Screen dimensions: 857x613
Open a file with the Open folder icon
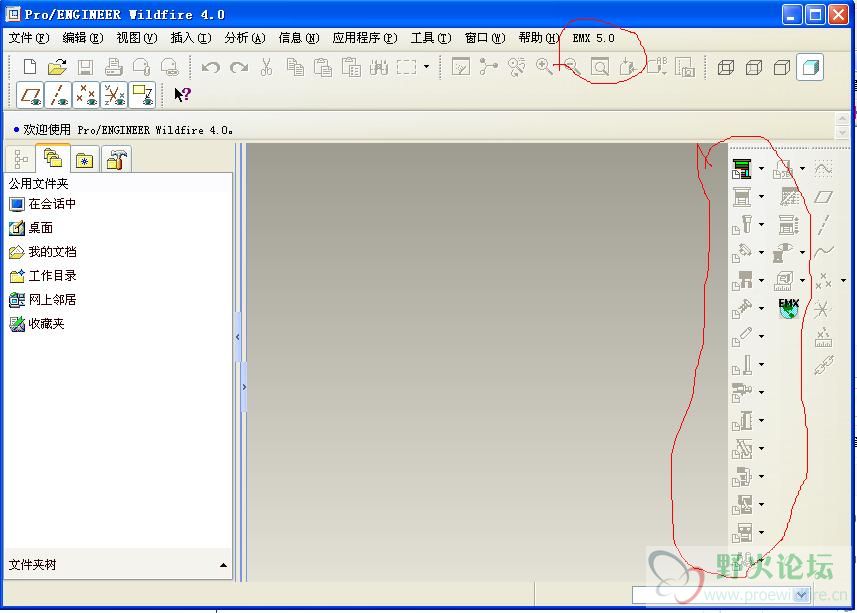click(x=57, y=67)
